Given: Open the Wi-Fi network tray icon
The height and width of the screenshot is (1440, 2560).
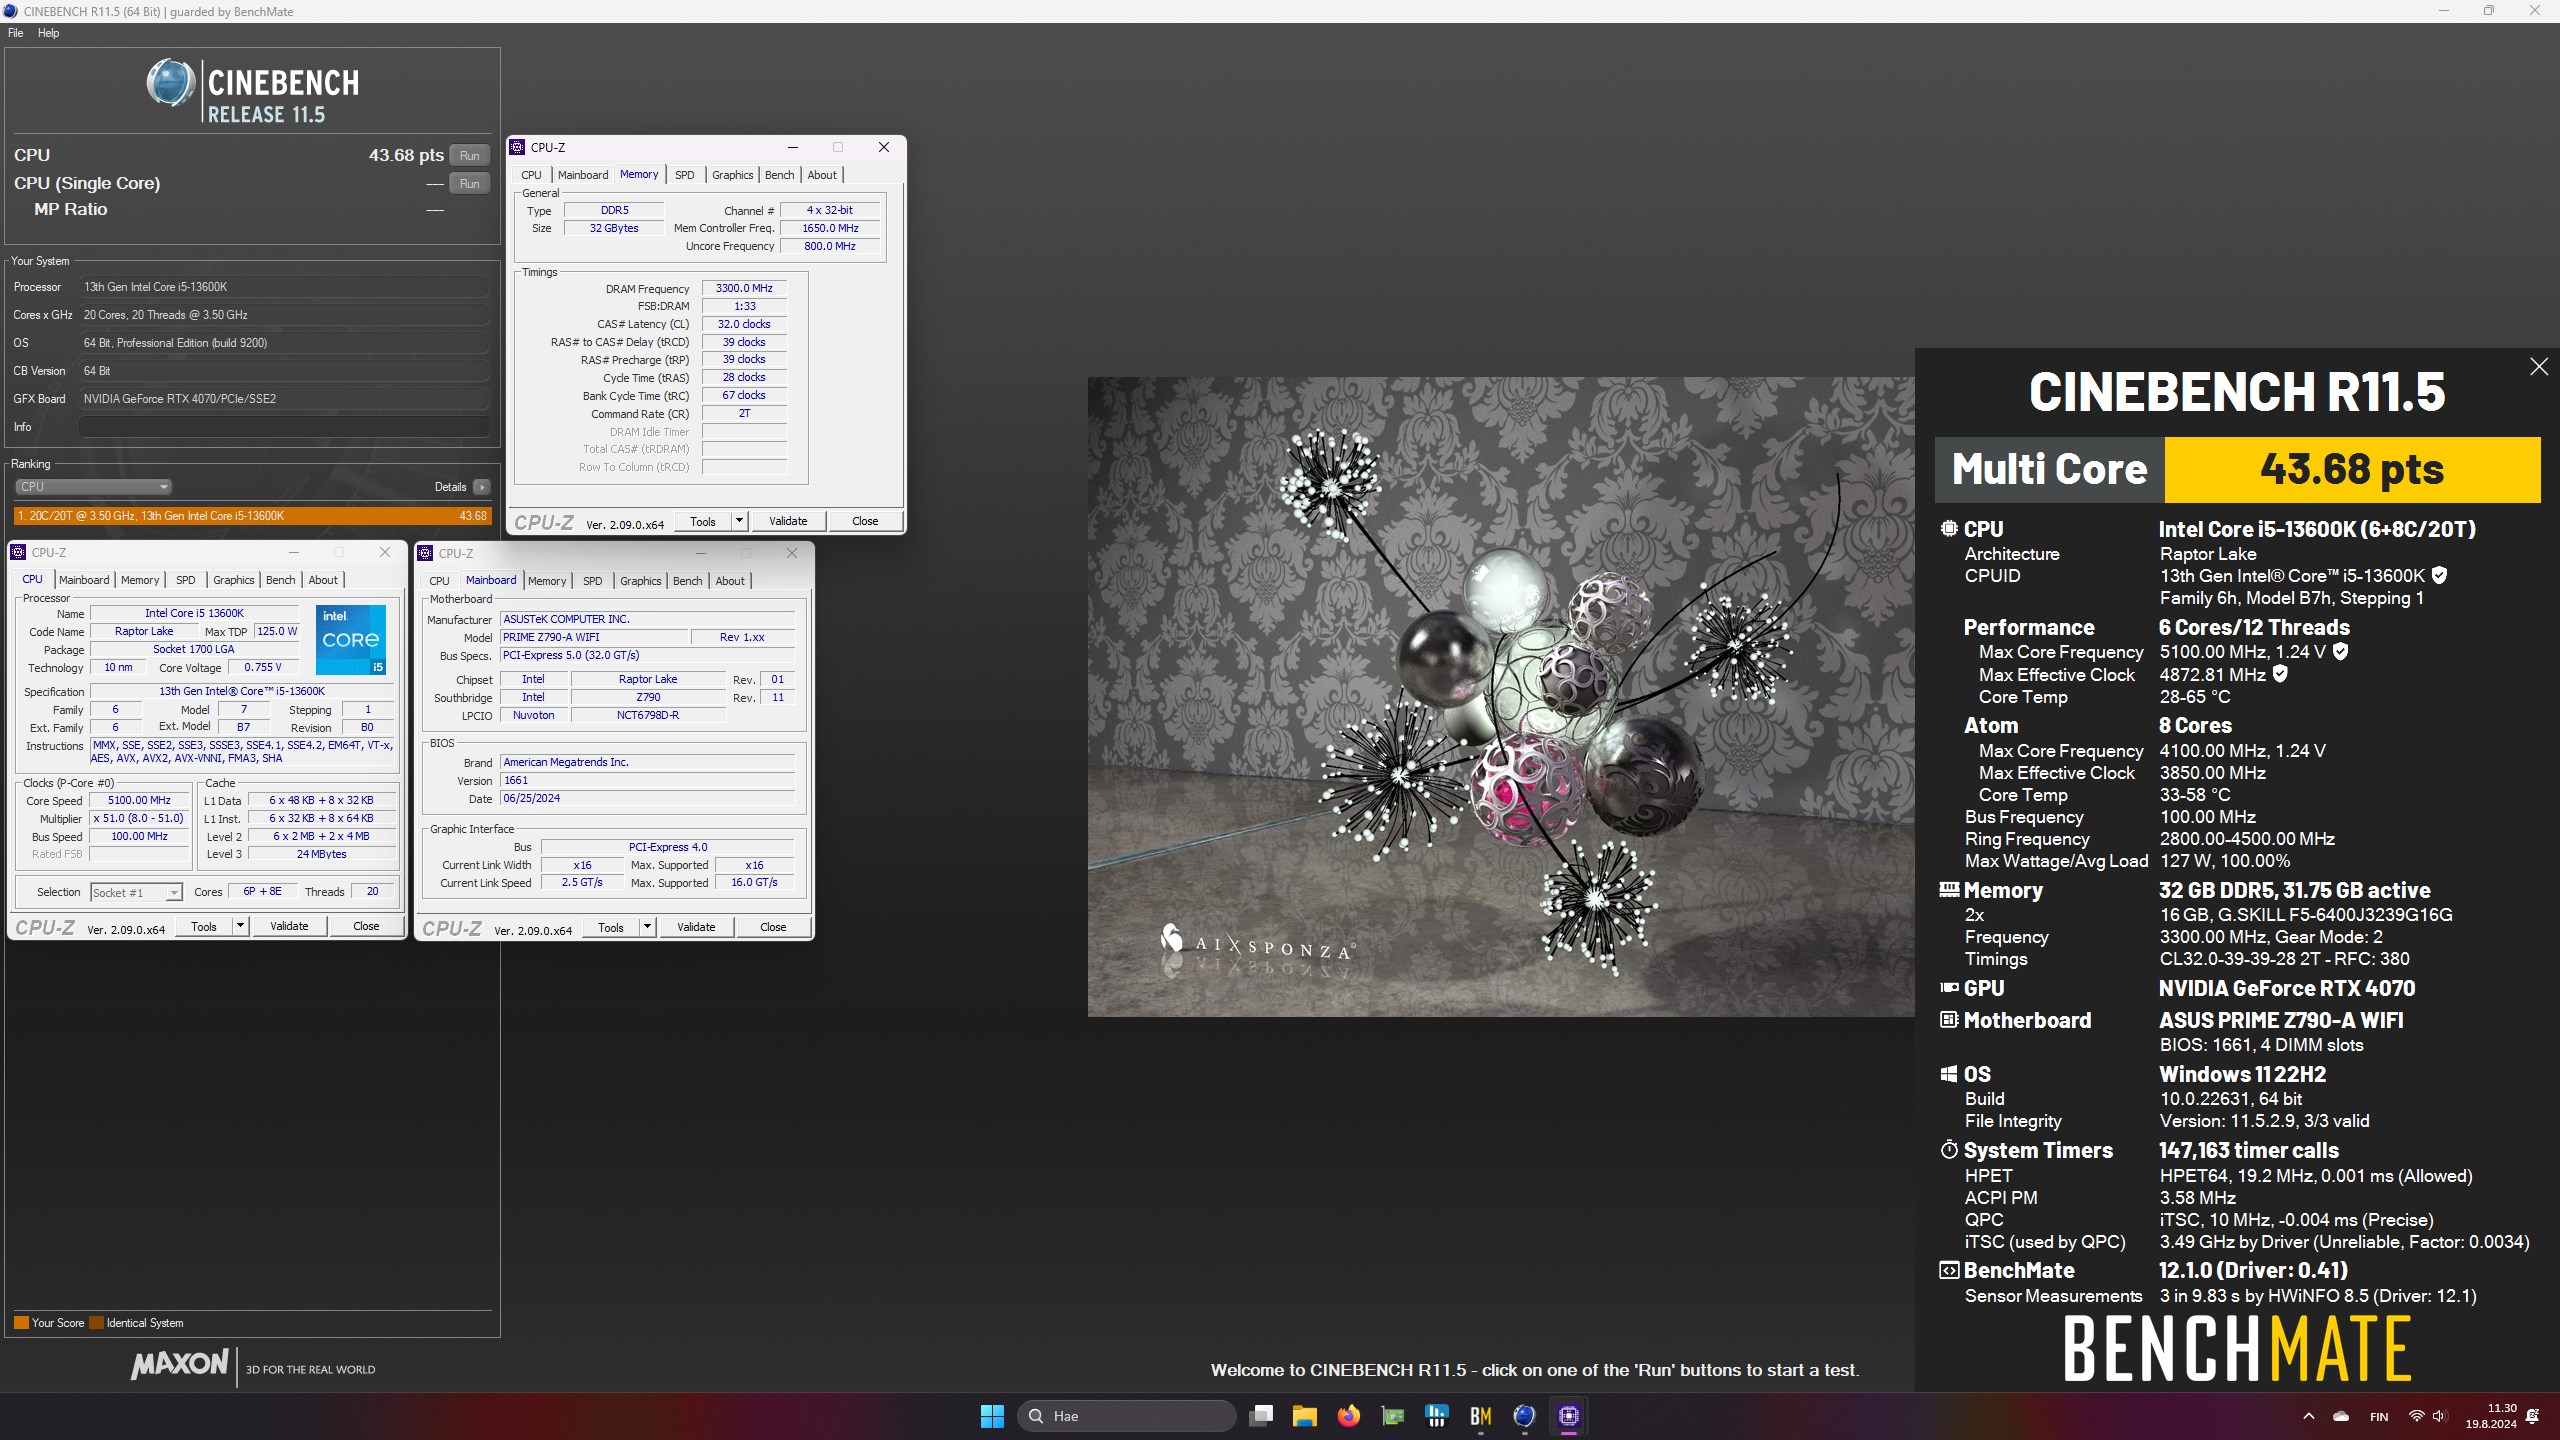Looking at the screenshot, I should (2416, 1416).
